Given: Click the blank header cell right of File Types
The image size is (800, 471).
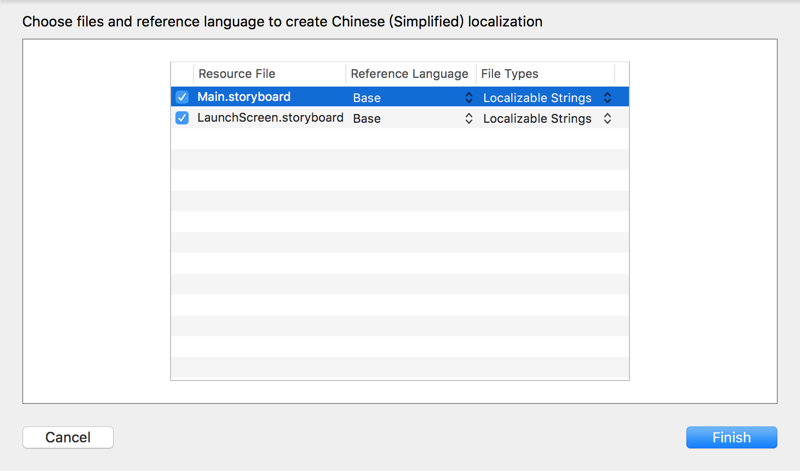Looking at the screenshot, I should (x=622, y=74).
